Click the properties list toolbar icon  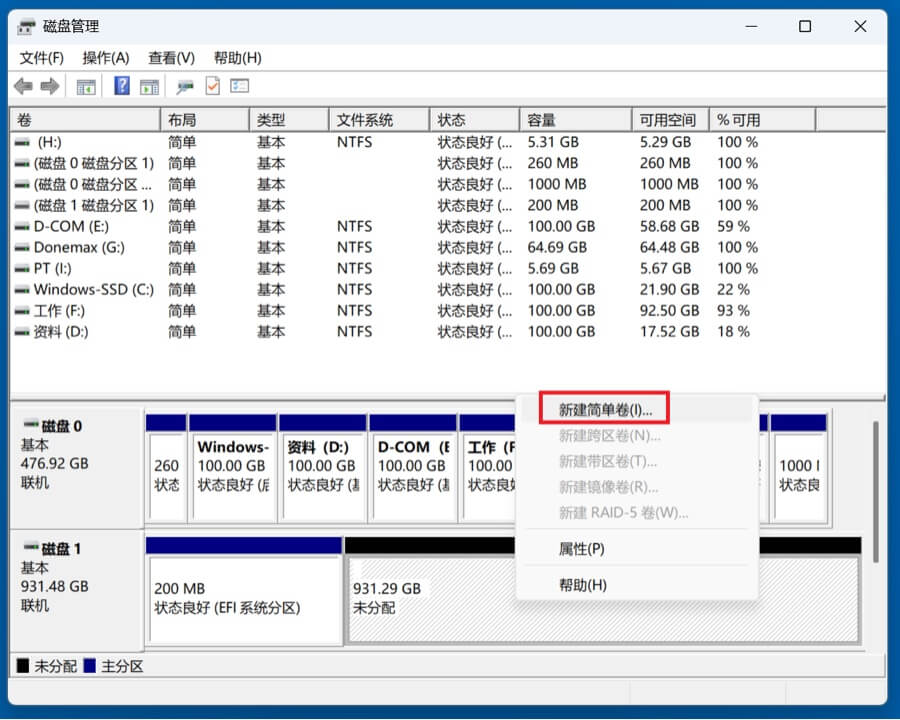(239, 86)
